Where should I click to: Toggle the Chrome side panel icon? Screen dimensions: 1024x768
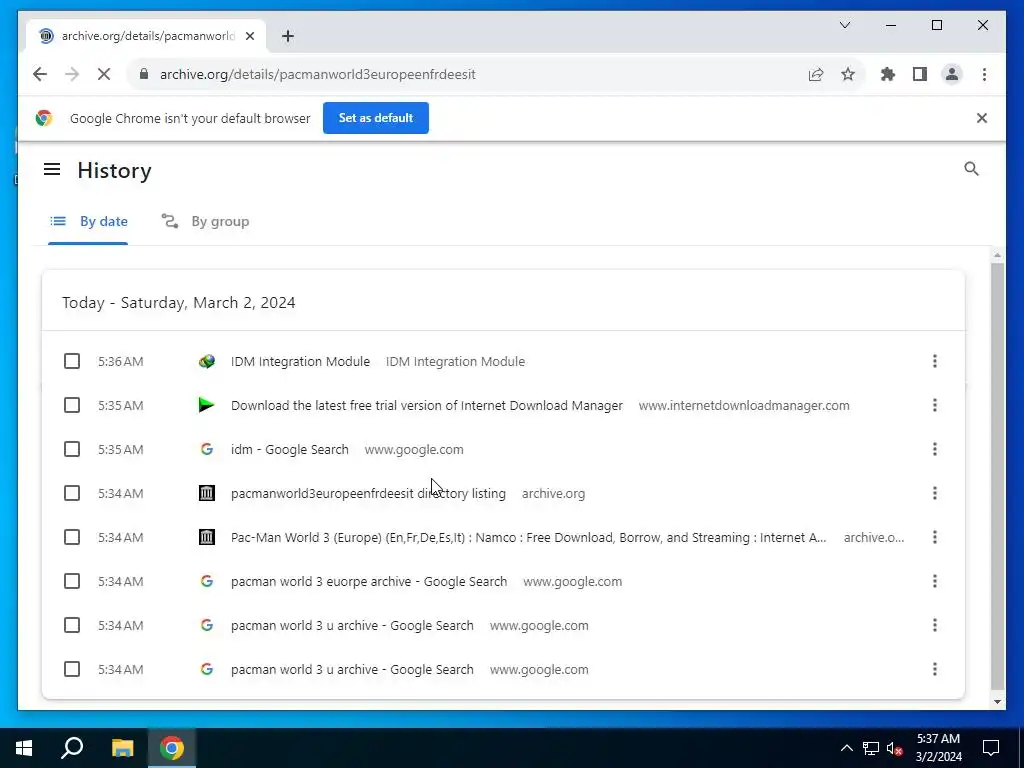[920, 74]
